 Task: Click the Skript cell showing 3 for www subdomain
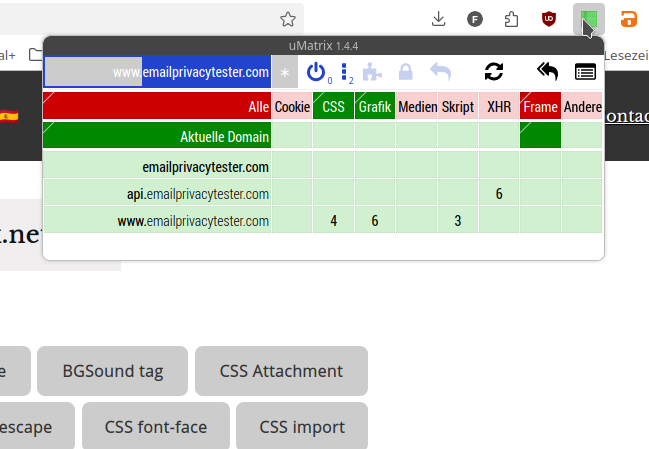(x=458, y=220)
